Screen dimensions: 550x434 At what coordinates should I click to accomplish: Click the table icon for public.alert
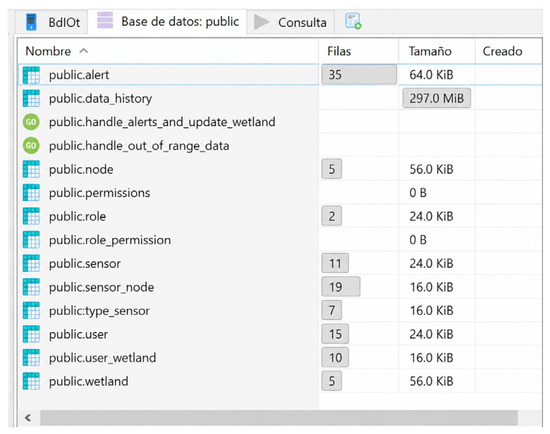[31, 75]
